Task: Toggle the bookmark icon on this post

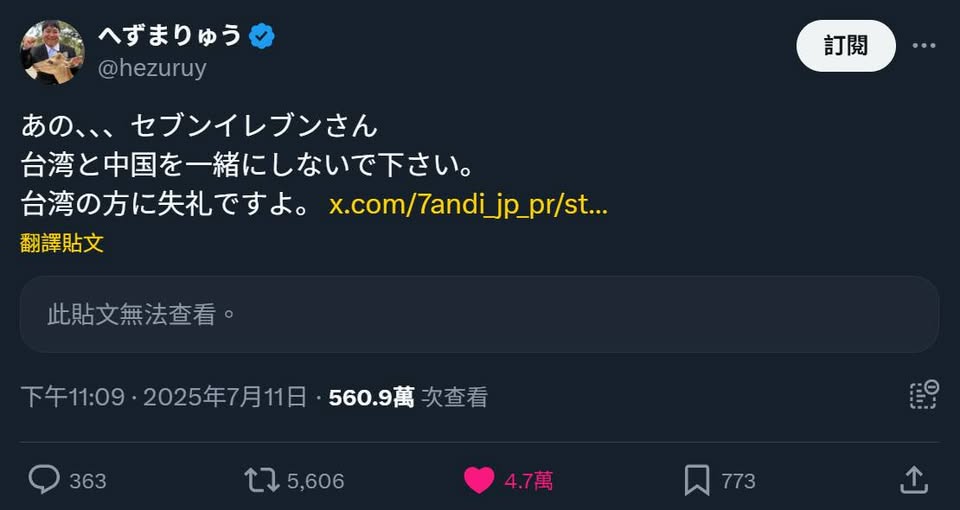Action: (696, 480)
